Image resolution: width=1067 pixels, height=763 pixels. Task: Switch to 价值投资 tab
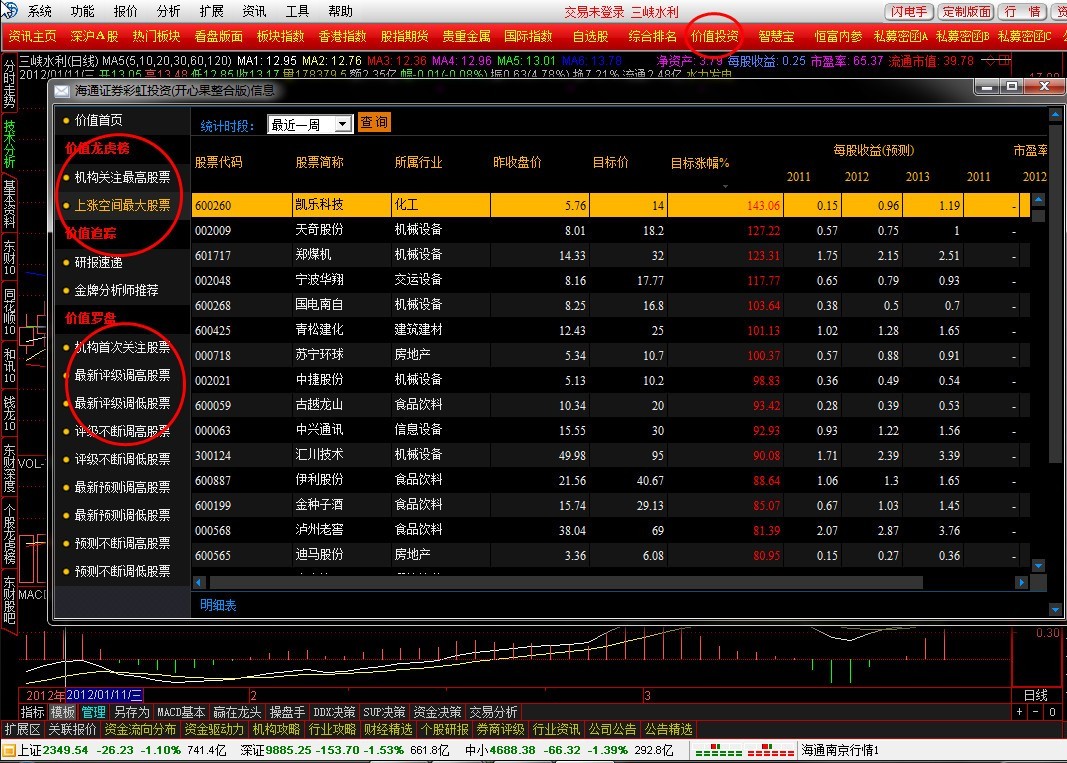[715, 36]
